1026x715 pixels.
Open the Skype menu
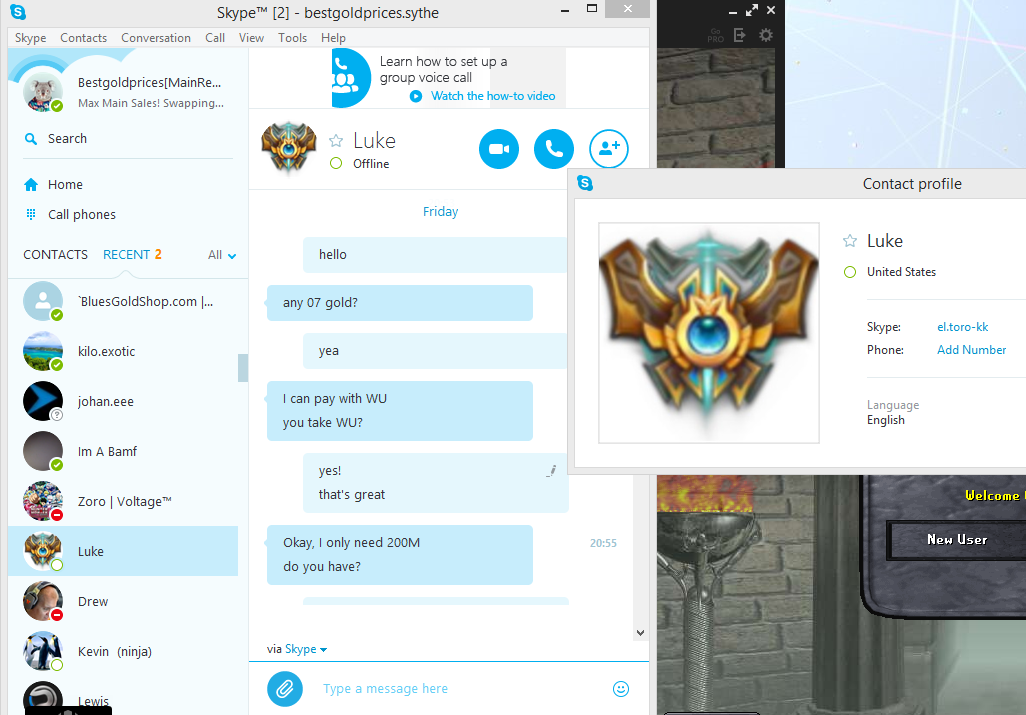click(30, 38)
